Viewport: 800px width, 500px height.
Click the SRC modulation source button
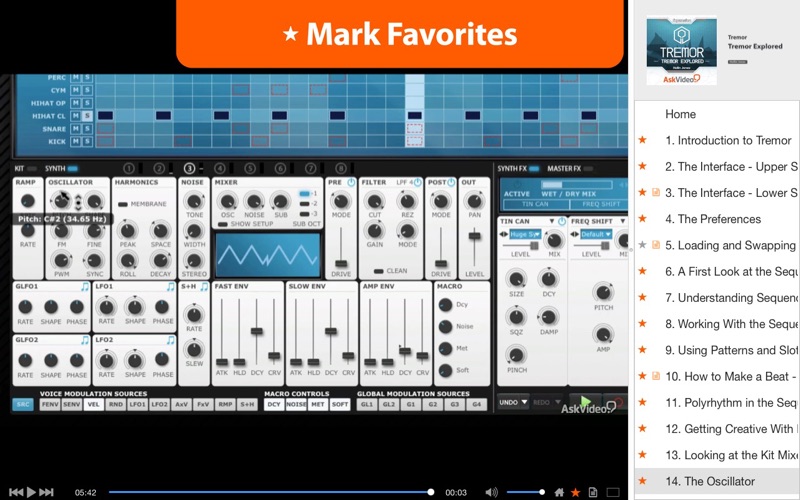22,404
